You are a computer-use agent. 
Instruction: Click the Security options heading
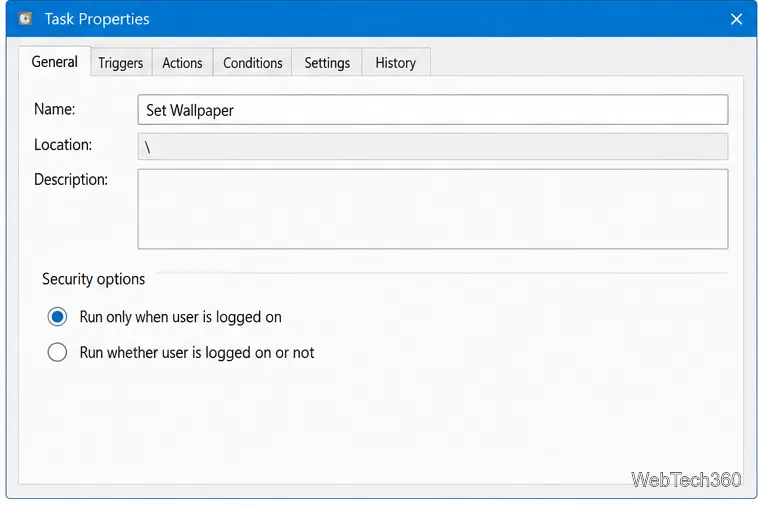coord(93,279)
